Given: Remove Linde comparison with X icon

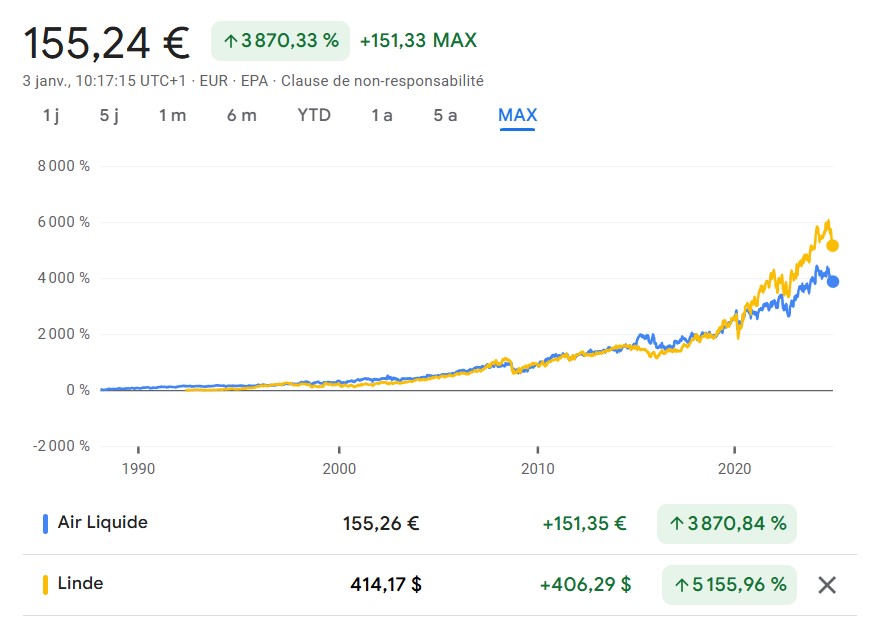Looking at the screenshot, I should click(827, 585).
